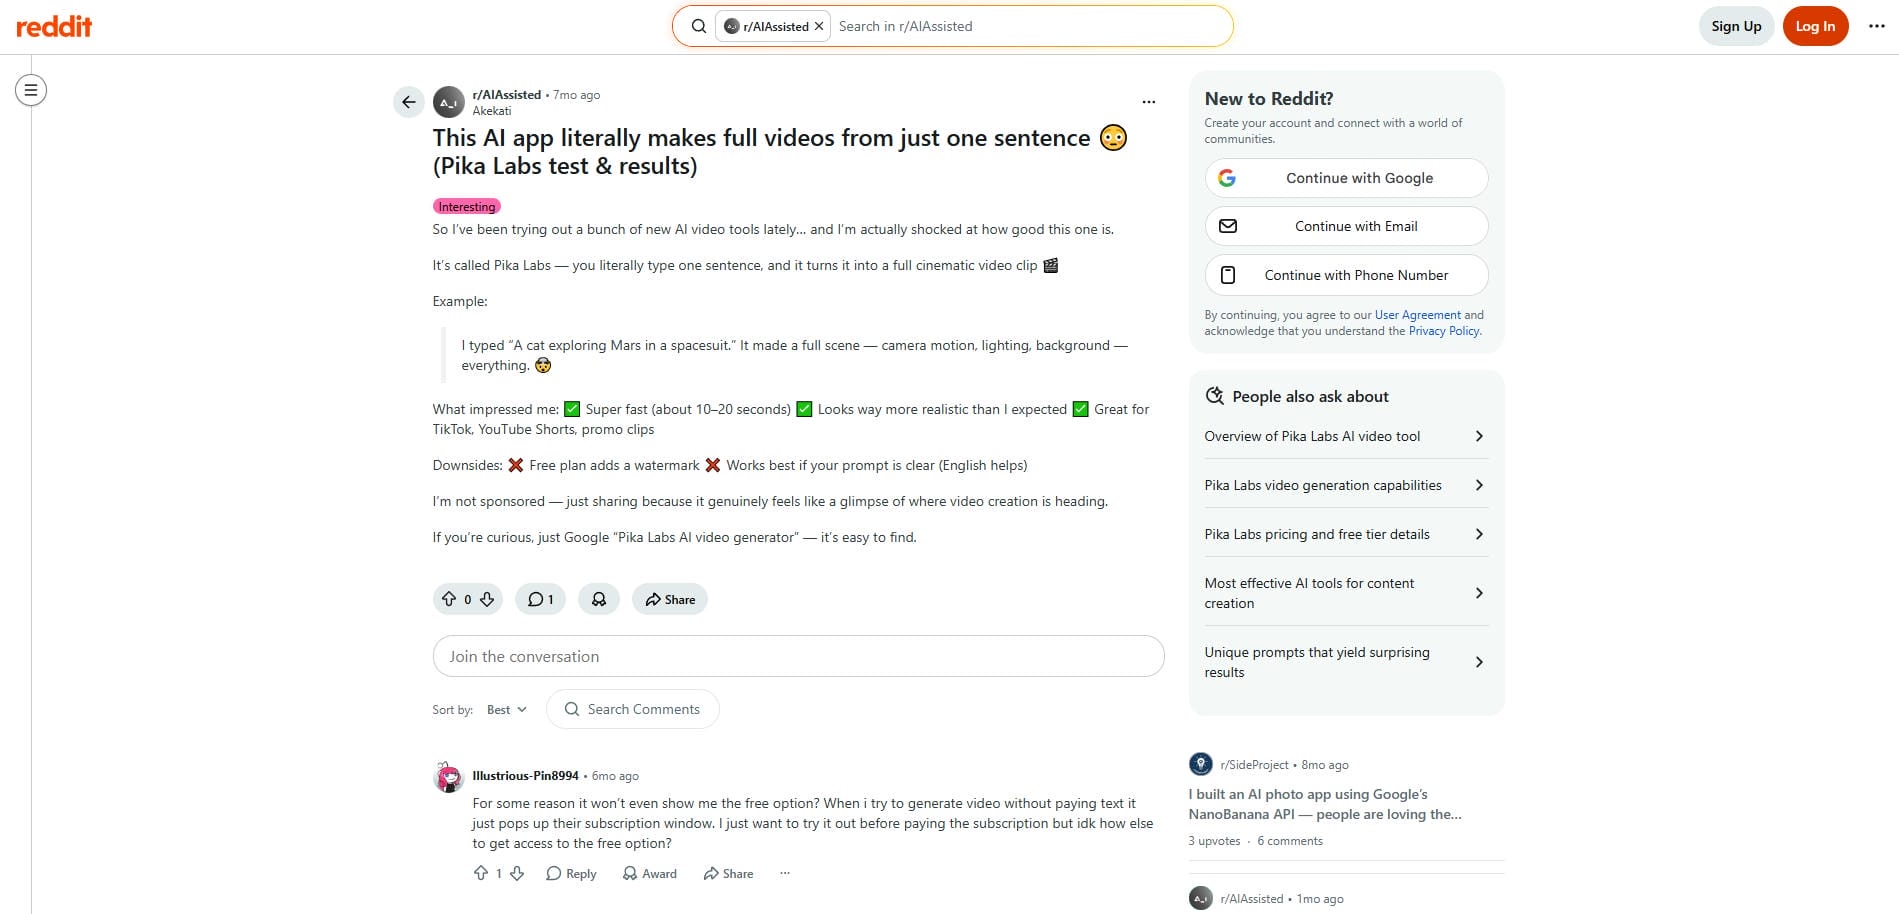The height and width of the screenshot is (914, 1899).
Task: Give an award to the post
Action: [x=599, y=599]
